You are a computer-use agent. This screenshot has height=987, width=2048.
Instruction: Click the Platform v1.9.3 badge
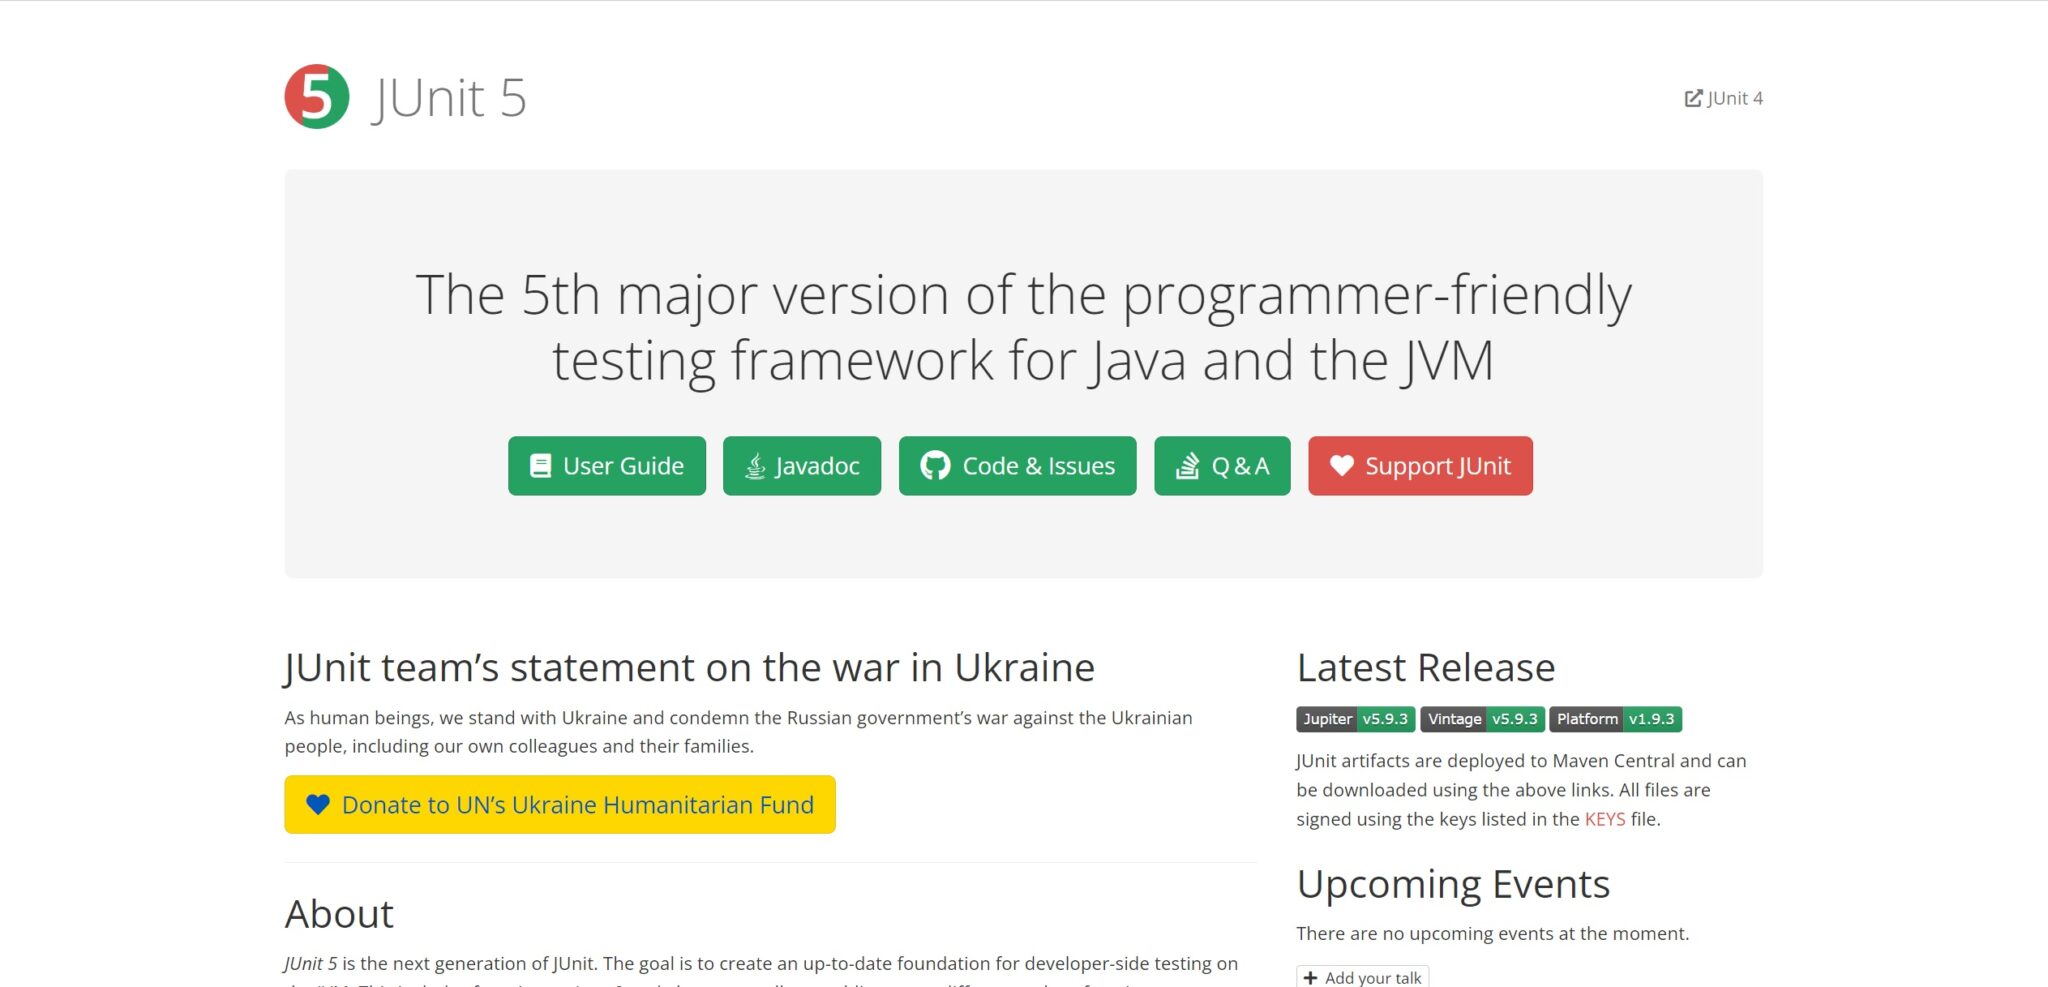(1615, 719)
